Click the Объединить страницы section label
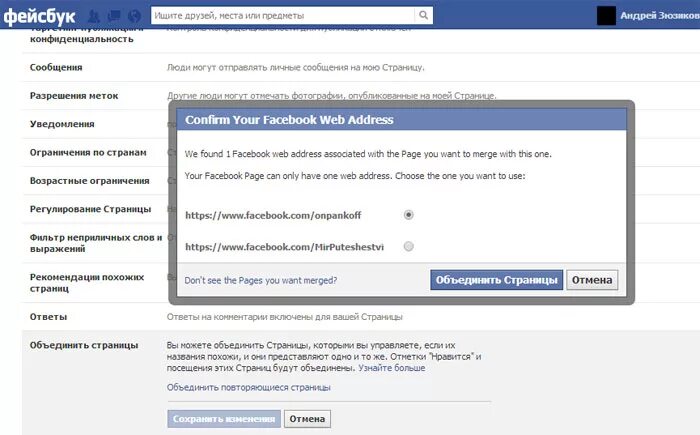This screenshot has width=700, height=435. coord(84,345)
